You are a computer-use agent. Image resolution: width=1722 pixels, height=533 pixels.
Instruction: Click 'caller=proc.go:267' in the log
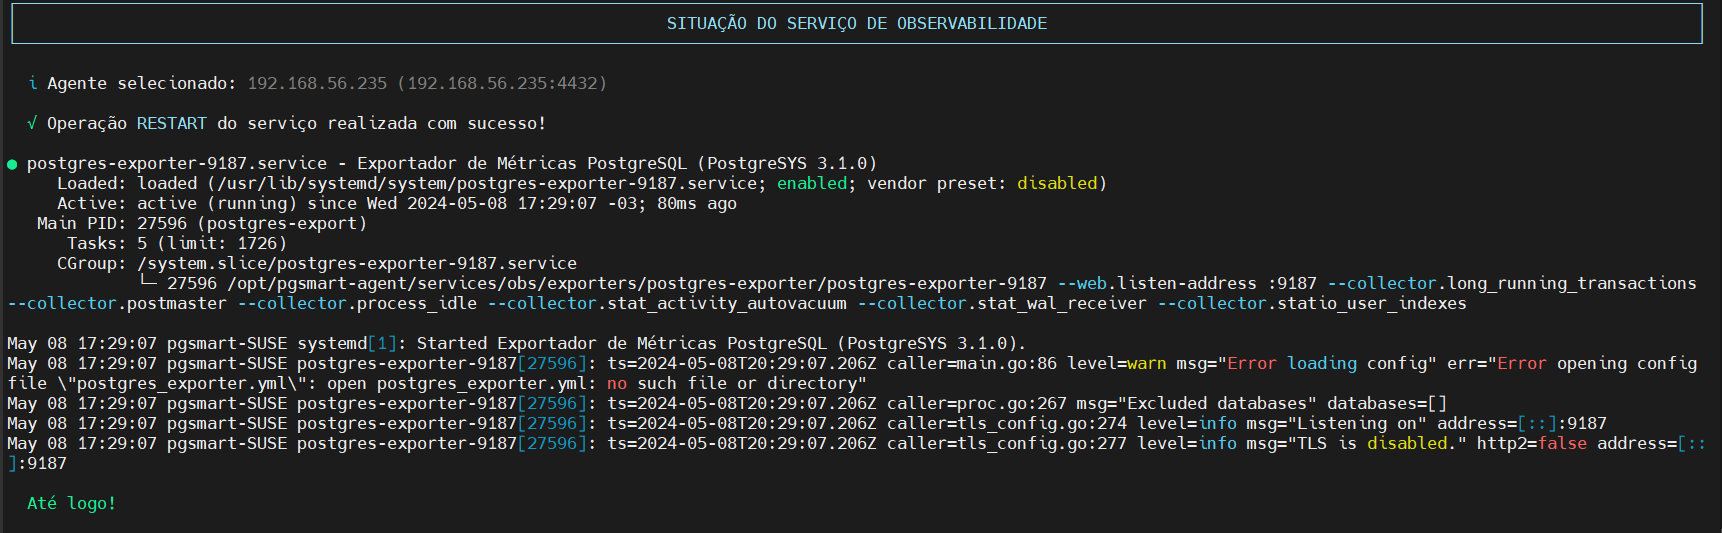click(977, 403)
